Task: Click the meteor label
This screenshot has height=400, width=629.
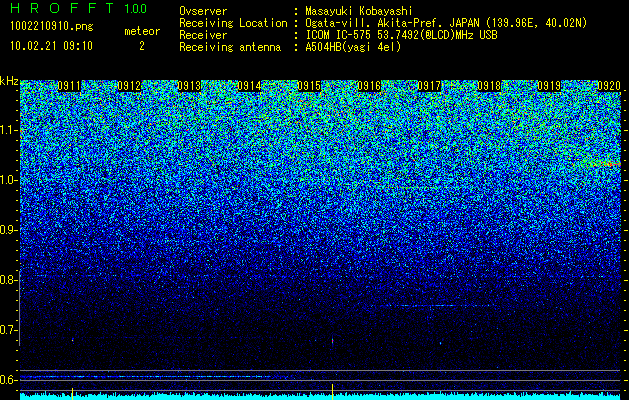Action: 142,31
